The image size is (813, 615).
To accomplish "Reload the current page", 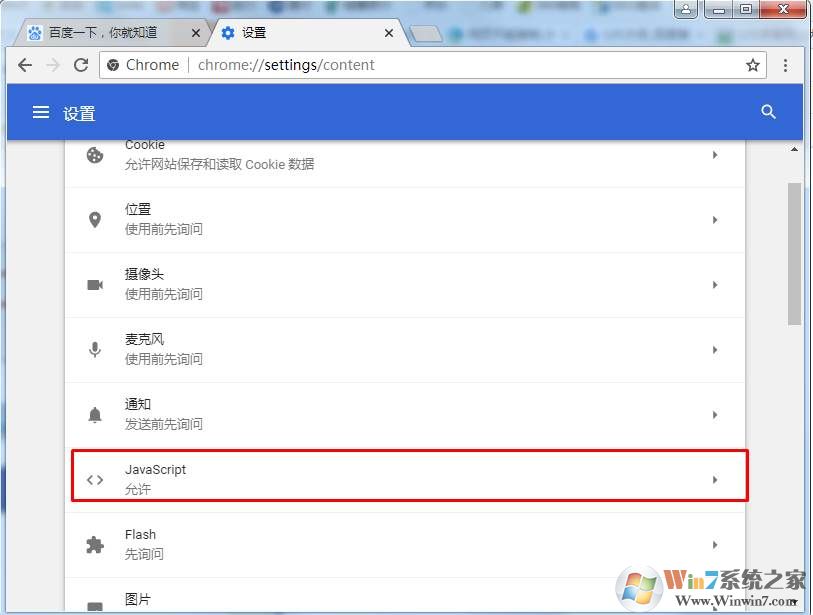I will (x=81, y=65).
